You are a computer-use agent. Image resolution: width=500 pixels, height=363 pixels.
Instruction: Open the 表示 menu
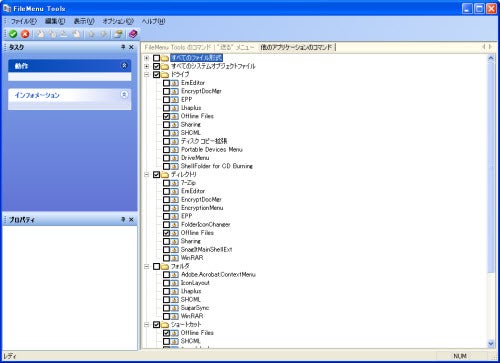pos(84,22)
